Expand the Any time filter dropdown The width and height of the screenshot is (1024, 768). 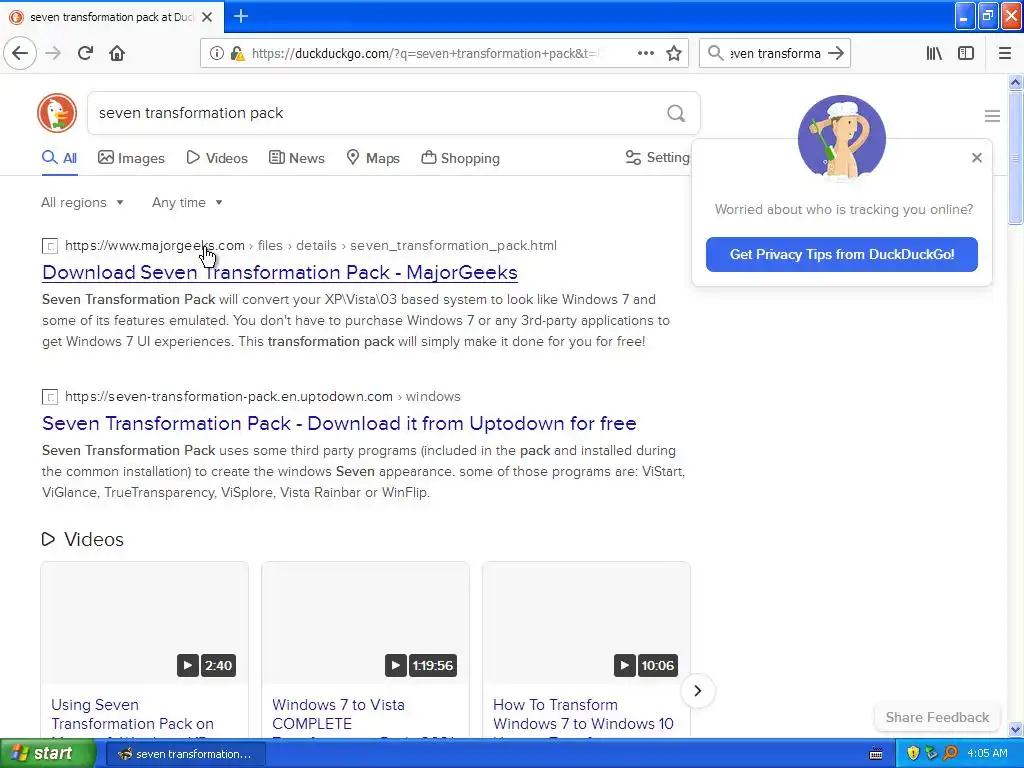pyautogui.click(x=187, y=202)
